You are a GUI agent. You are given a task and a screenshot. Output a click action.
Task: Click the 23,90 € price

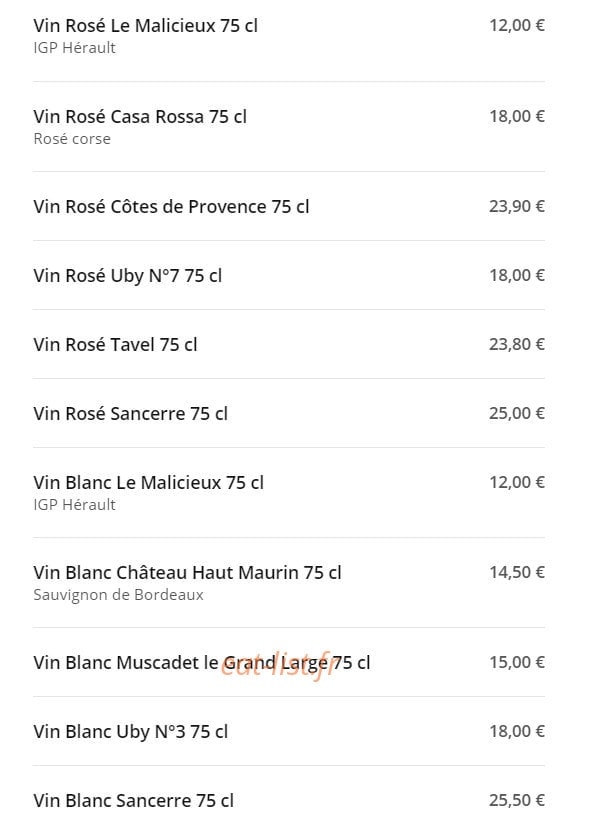coord(517,206)
